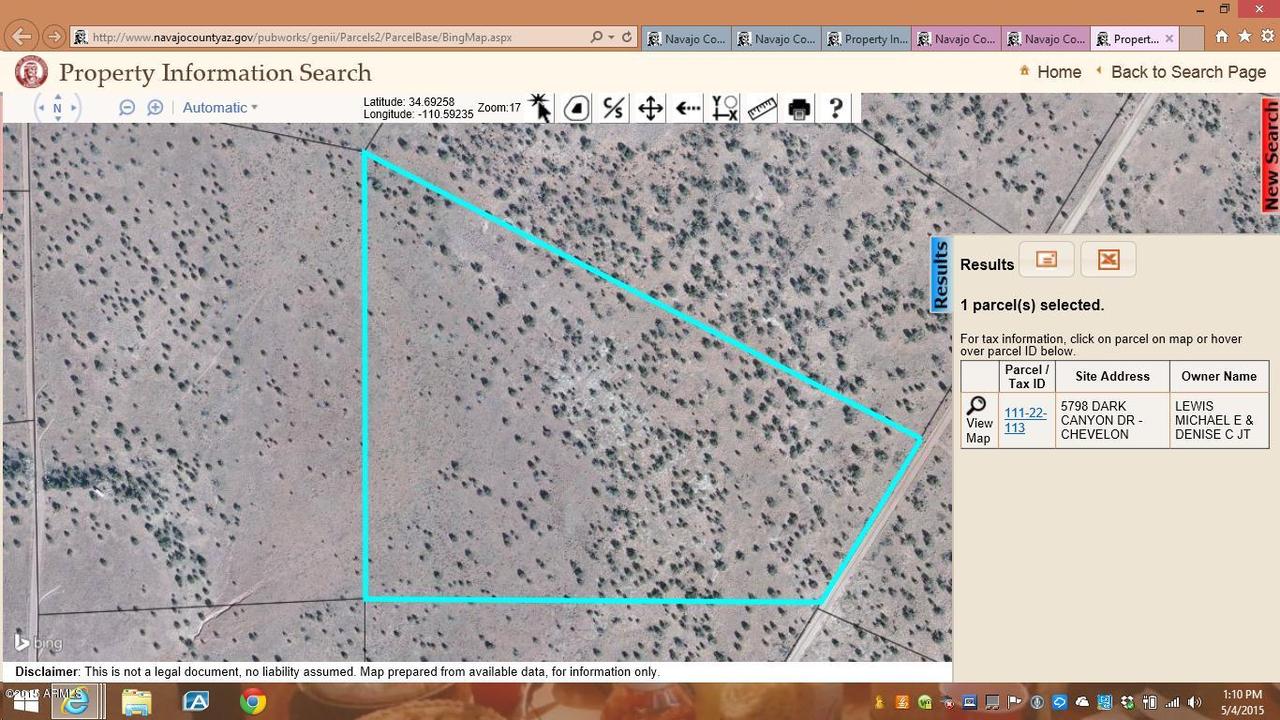This screenshot has height=720, width=1280.
Task: Open the map help tool
Action: tap(835, 108)
